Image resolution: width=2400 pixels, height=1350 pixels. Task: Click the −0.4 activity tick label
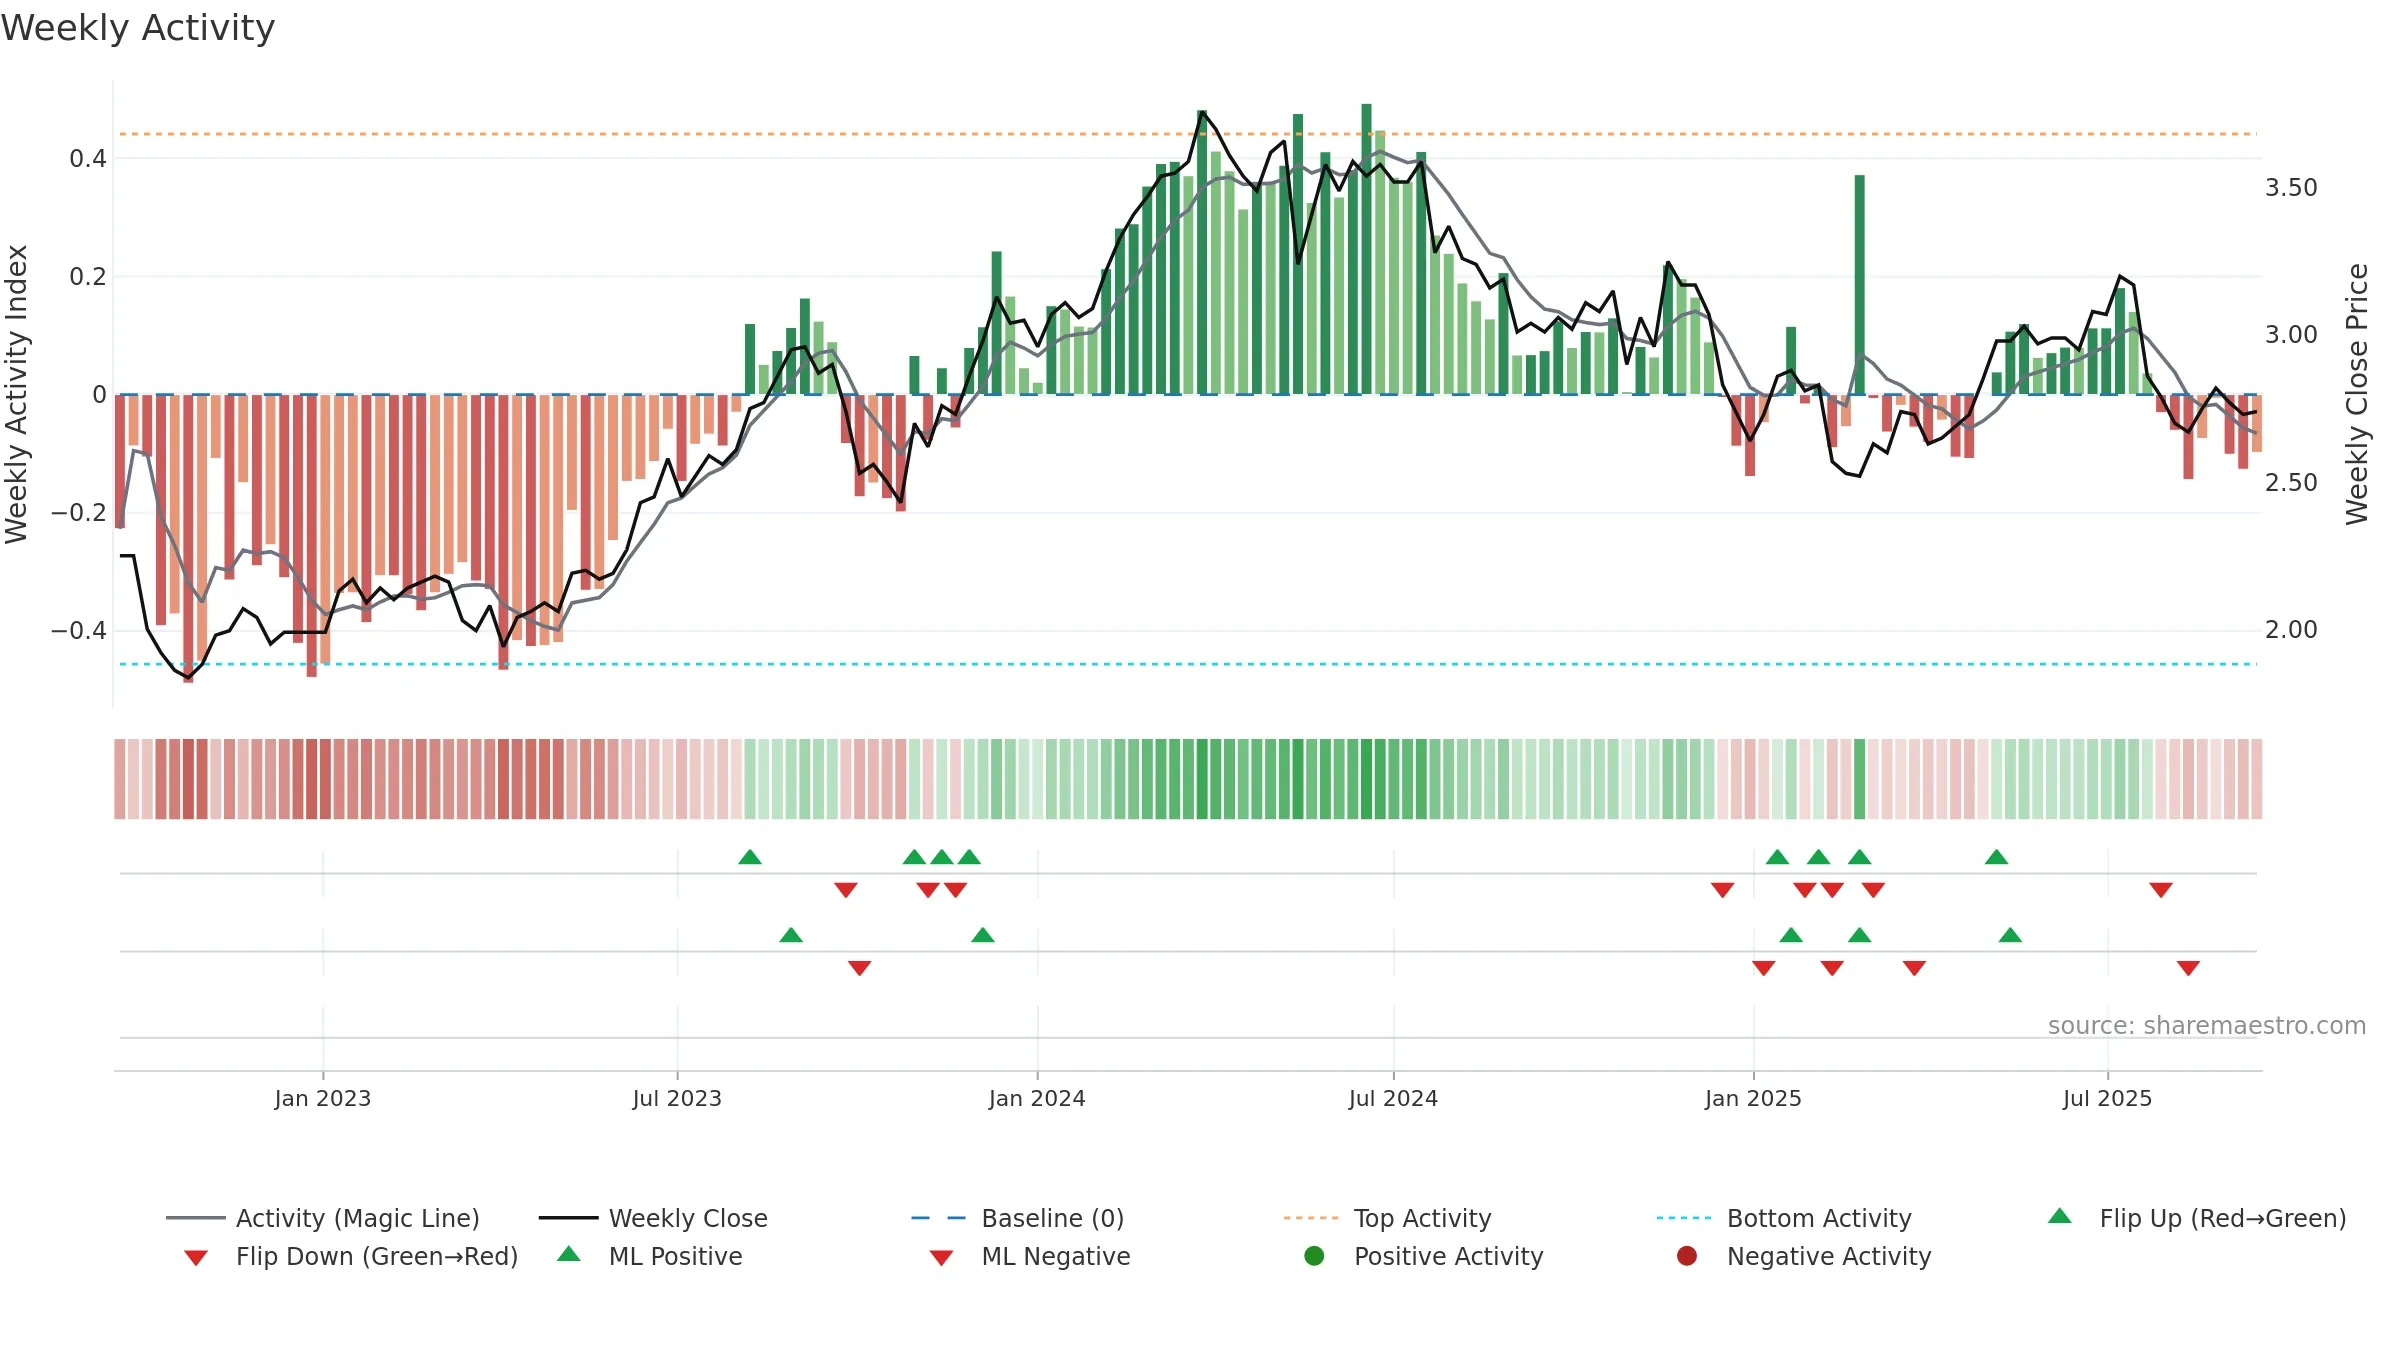point(78,630)
